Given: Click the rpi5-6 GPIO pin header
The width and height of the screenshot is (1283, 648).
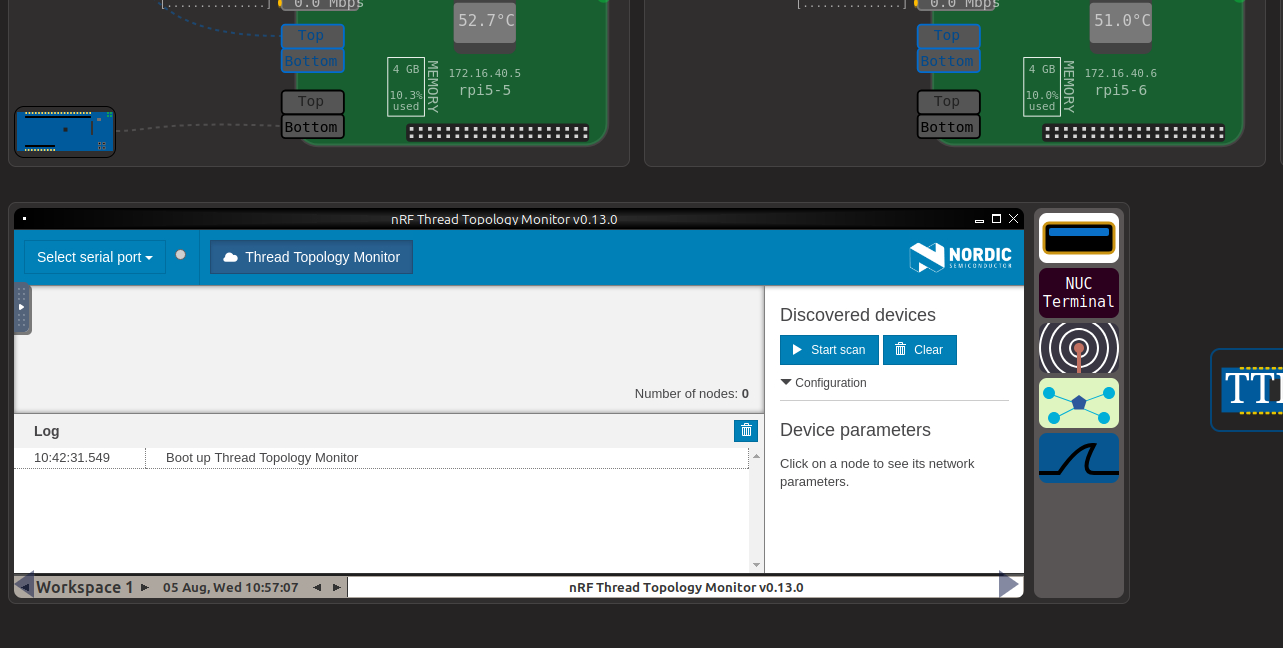Looking at the screenshot, I should (x=1134, y=132).
